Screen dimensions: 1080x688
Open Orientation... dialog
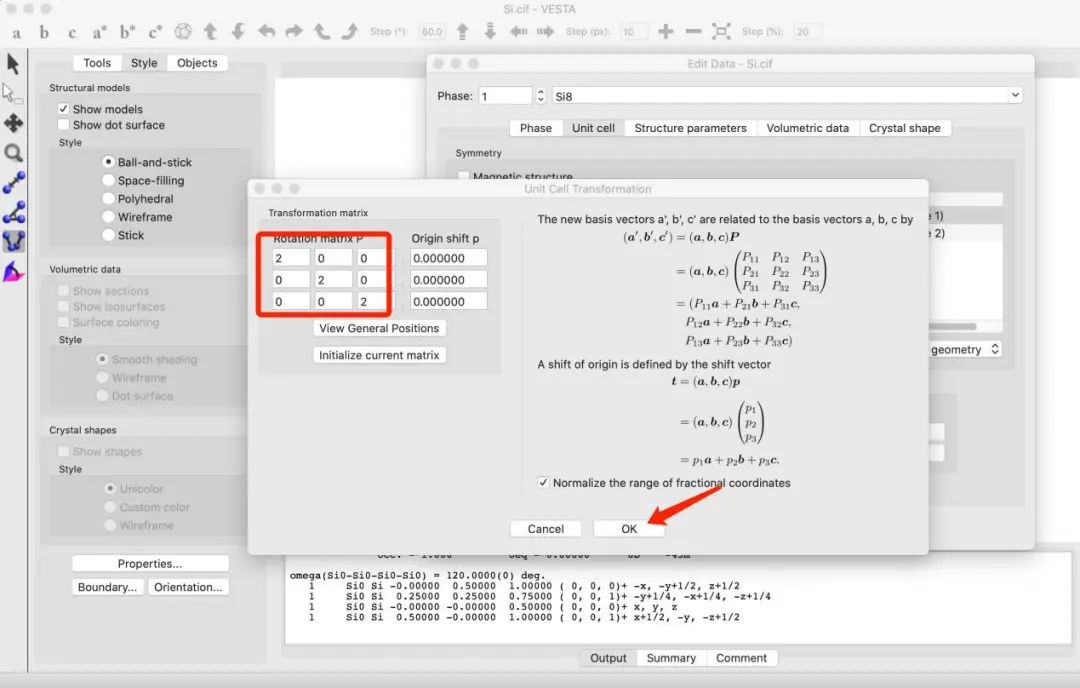point(188,587)
